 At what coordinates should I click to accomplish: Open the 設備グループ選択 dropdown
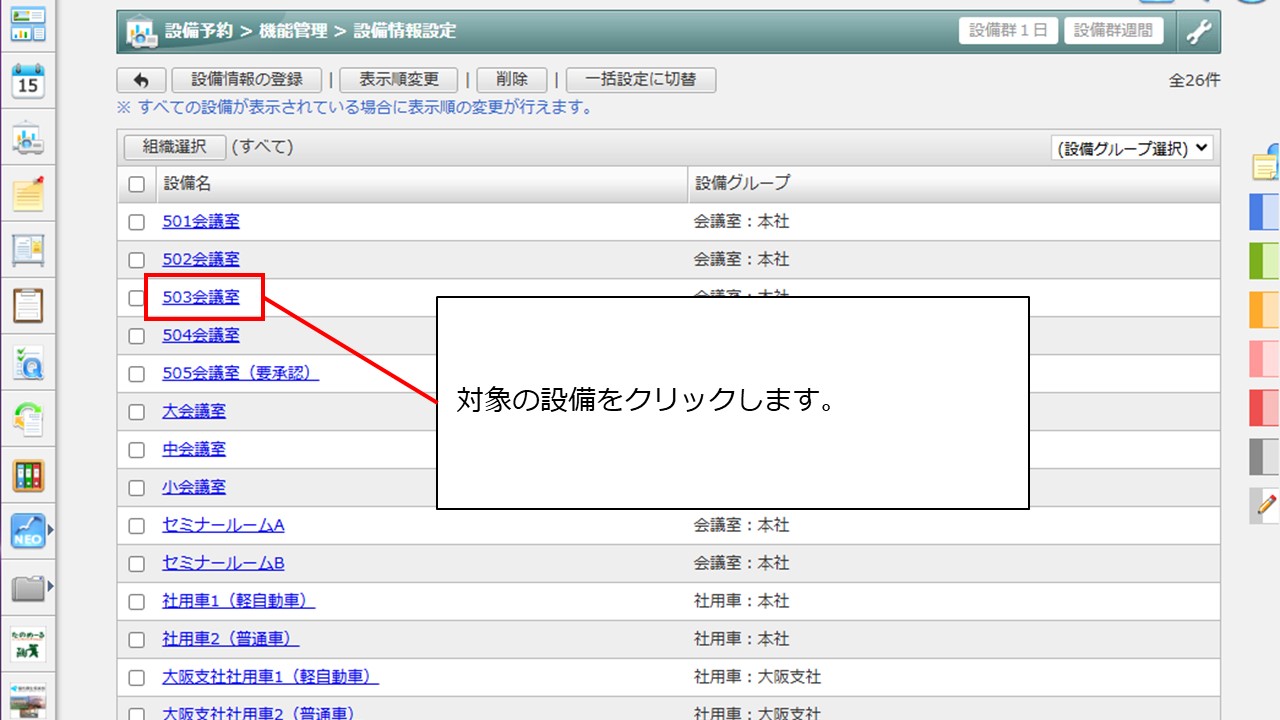1132,148
